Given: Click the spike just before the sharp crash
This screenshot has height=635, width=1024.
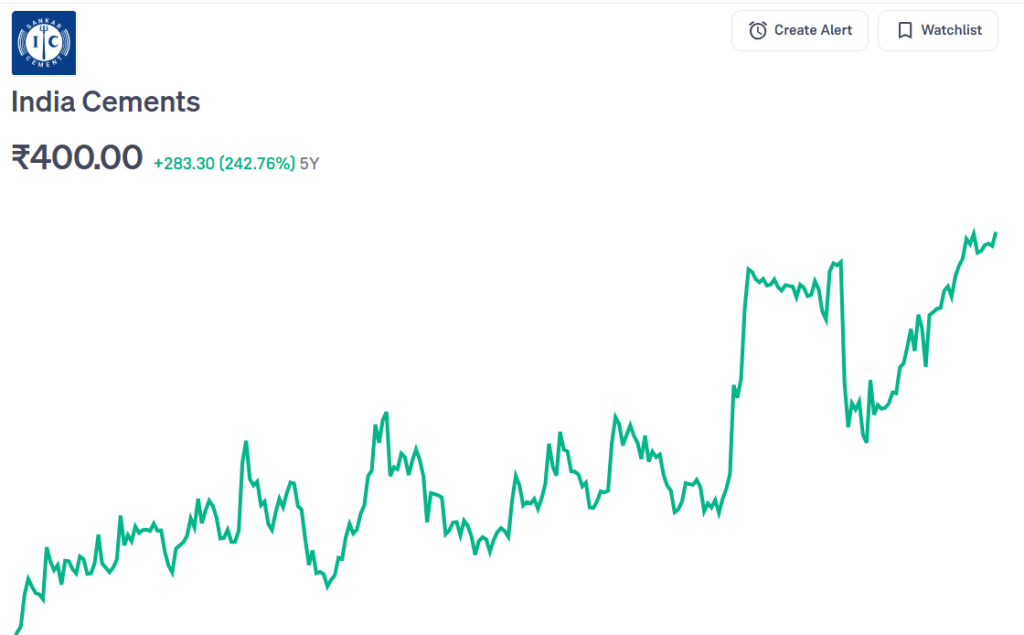Looking at the screenshot, I should click(x=840, y=261).
